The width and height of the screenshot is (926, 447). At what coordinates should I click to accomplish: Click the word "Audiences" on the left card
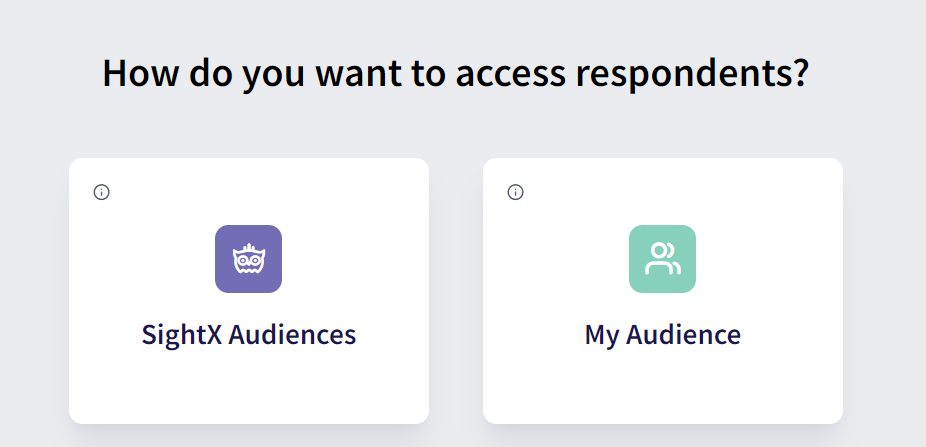(292, 335)
